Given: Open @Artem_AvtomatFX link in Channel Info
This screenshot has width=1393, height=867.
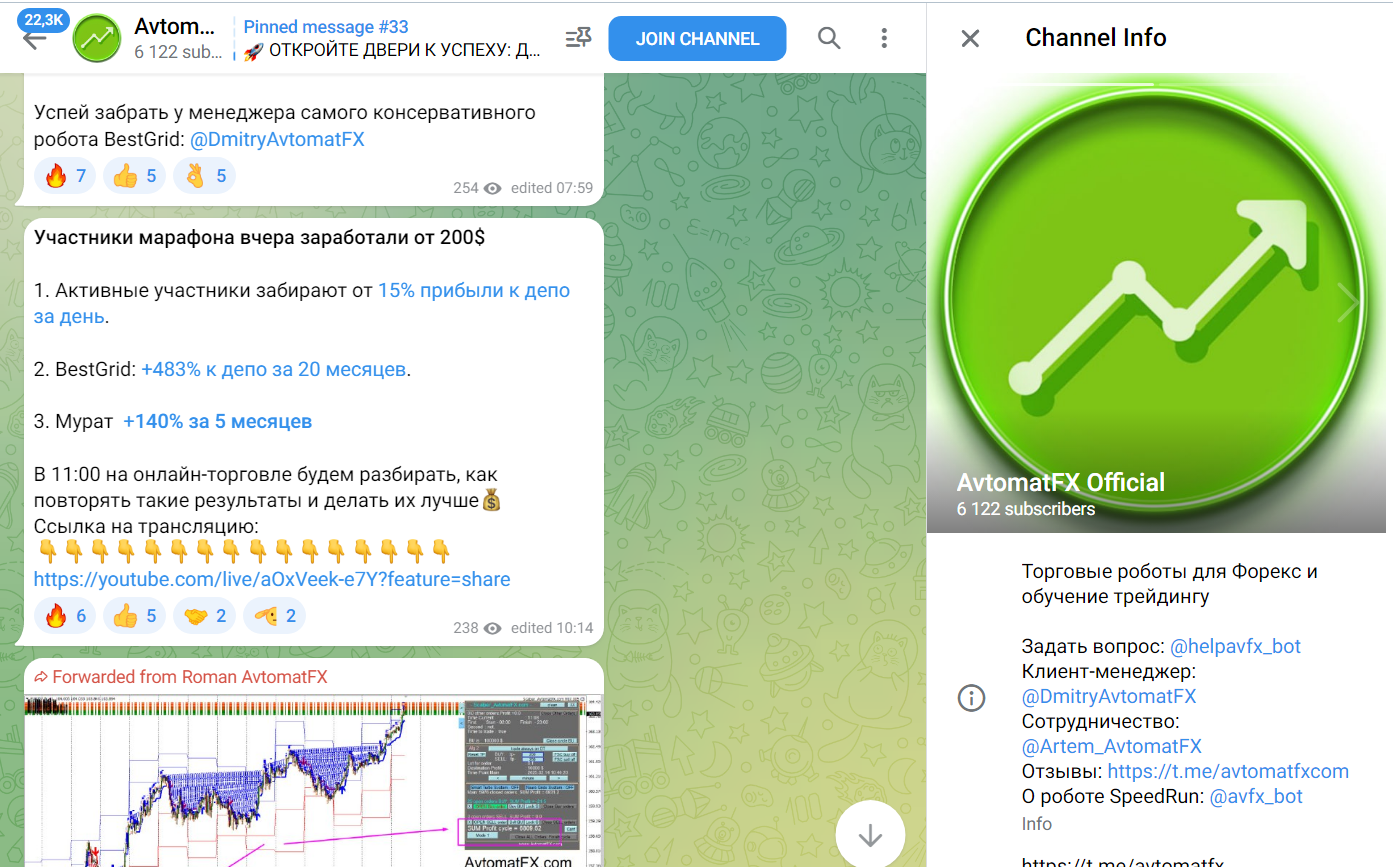Looking at the screenshot, I should click(x=1112, y=746).
